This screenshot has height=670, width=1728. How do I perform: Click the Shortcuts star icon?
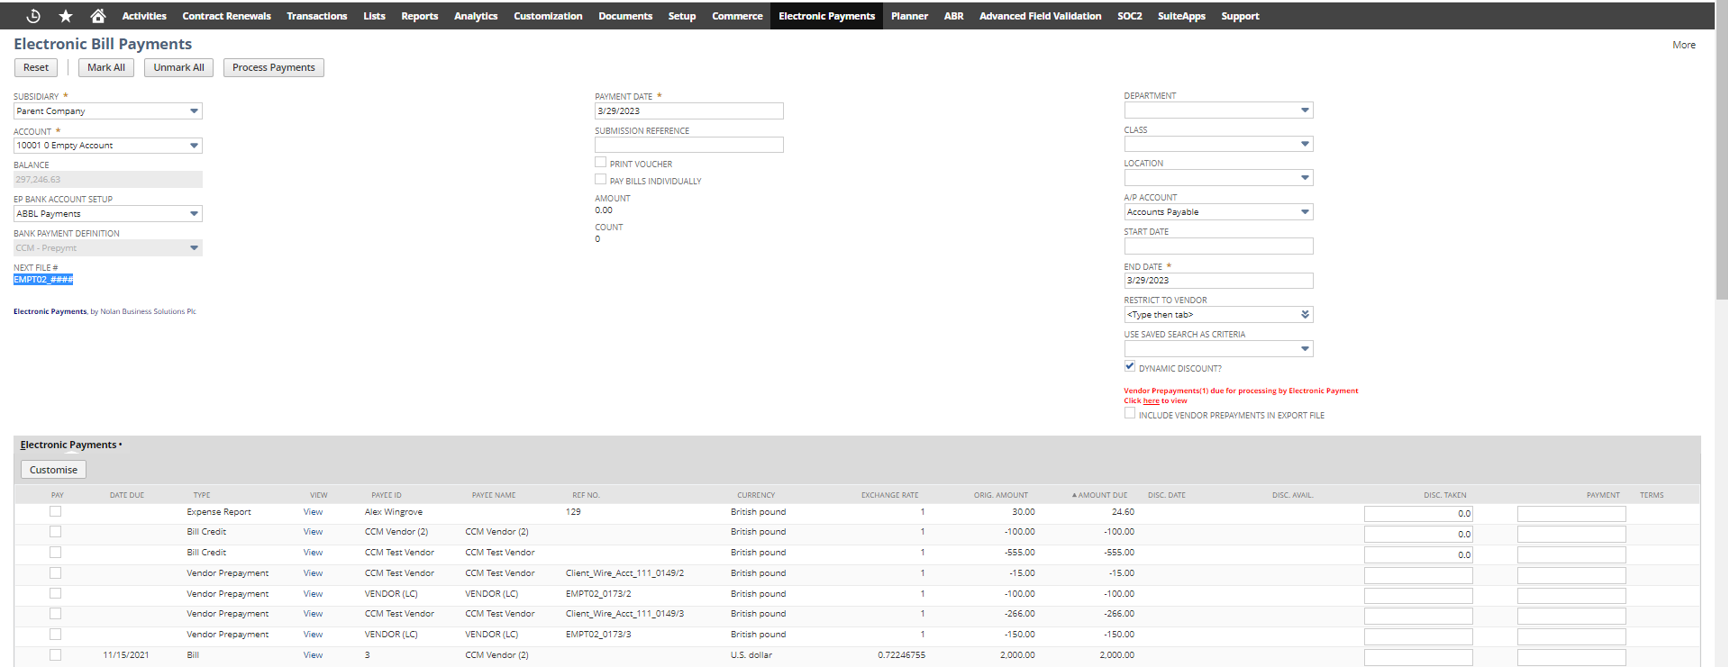66,16
